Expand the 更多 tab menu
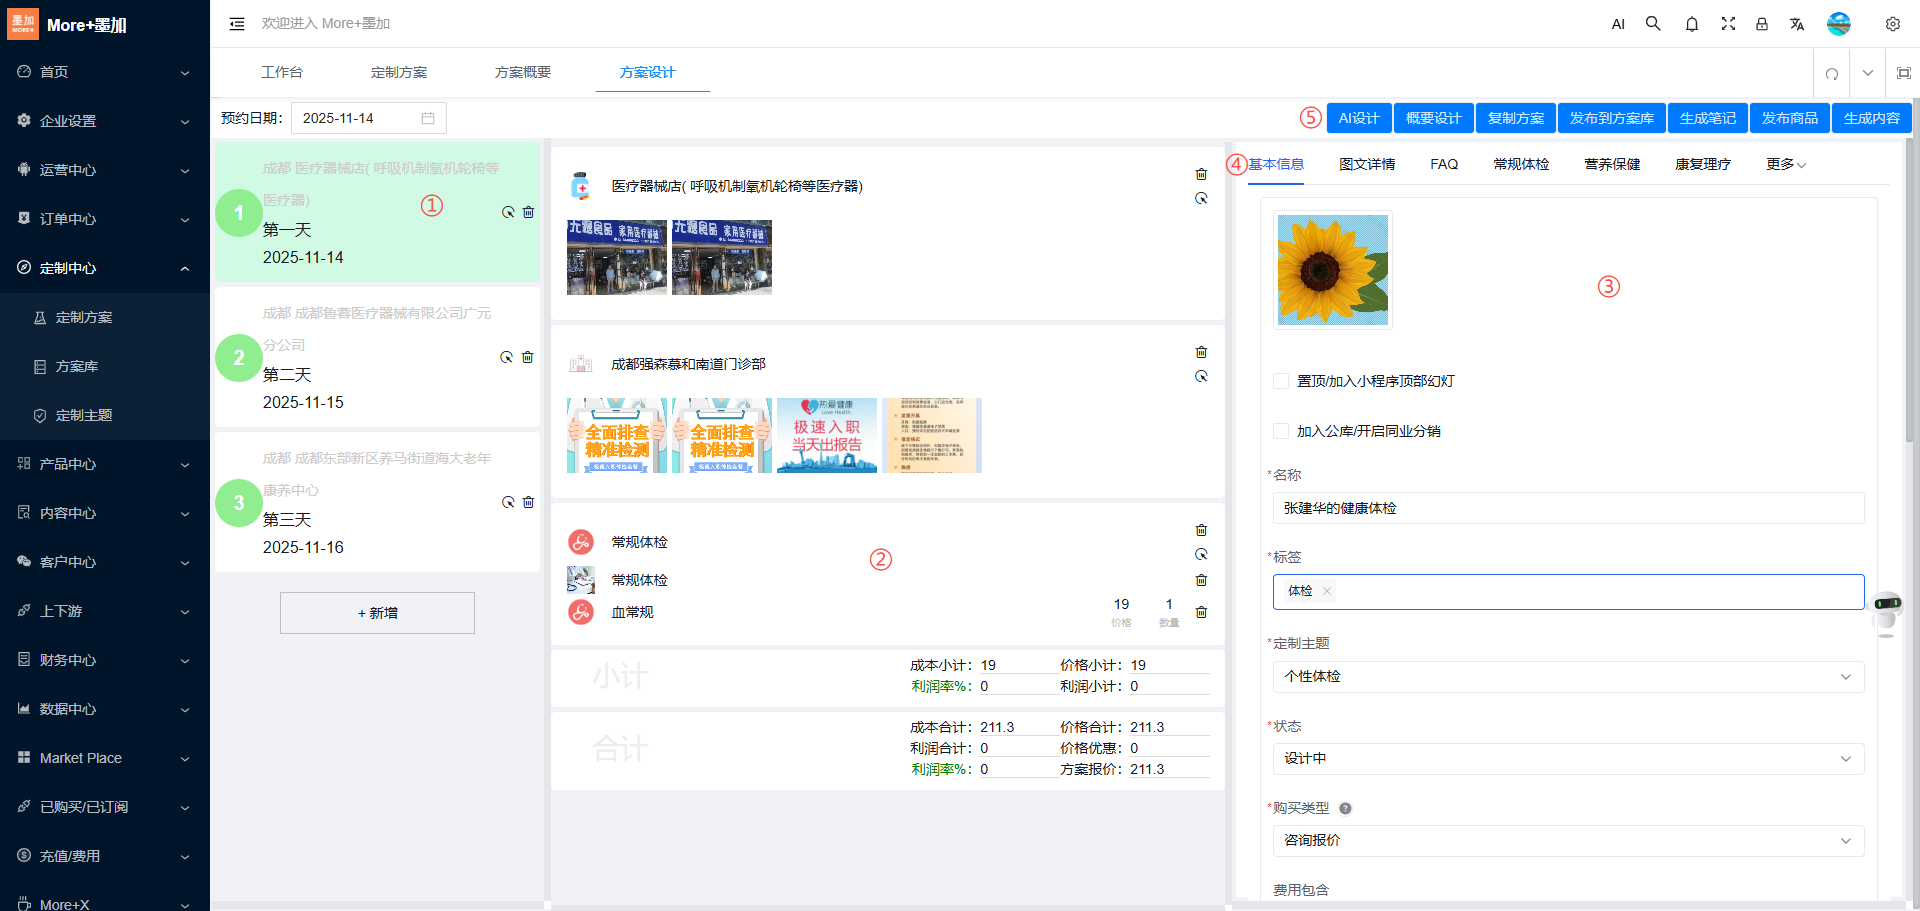The image size is (1920, 911). (1785, 164)
